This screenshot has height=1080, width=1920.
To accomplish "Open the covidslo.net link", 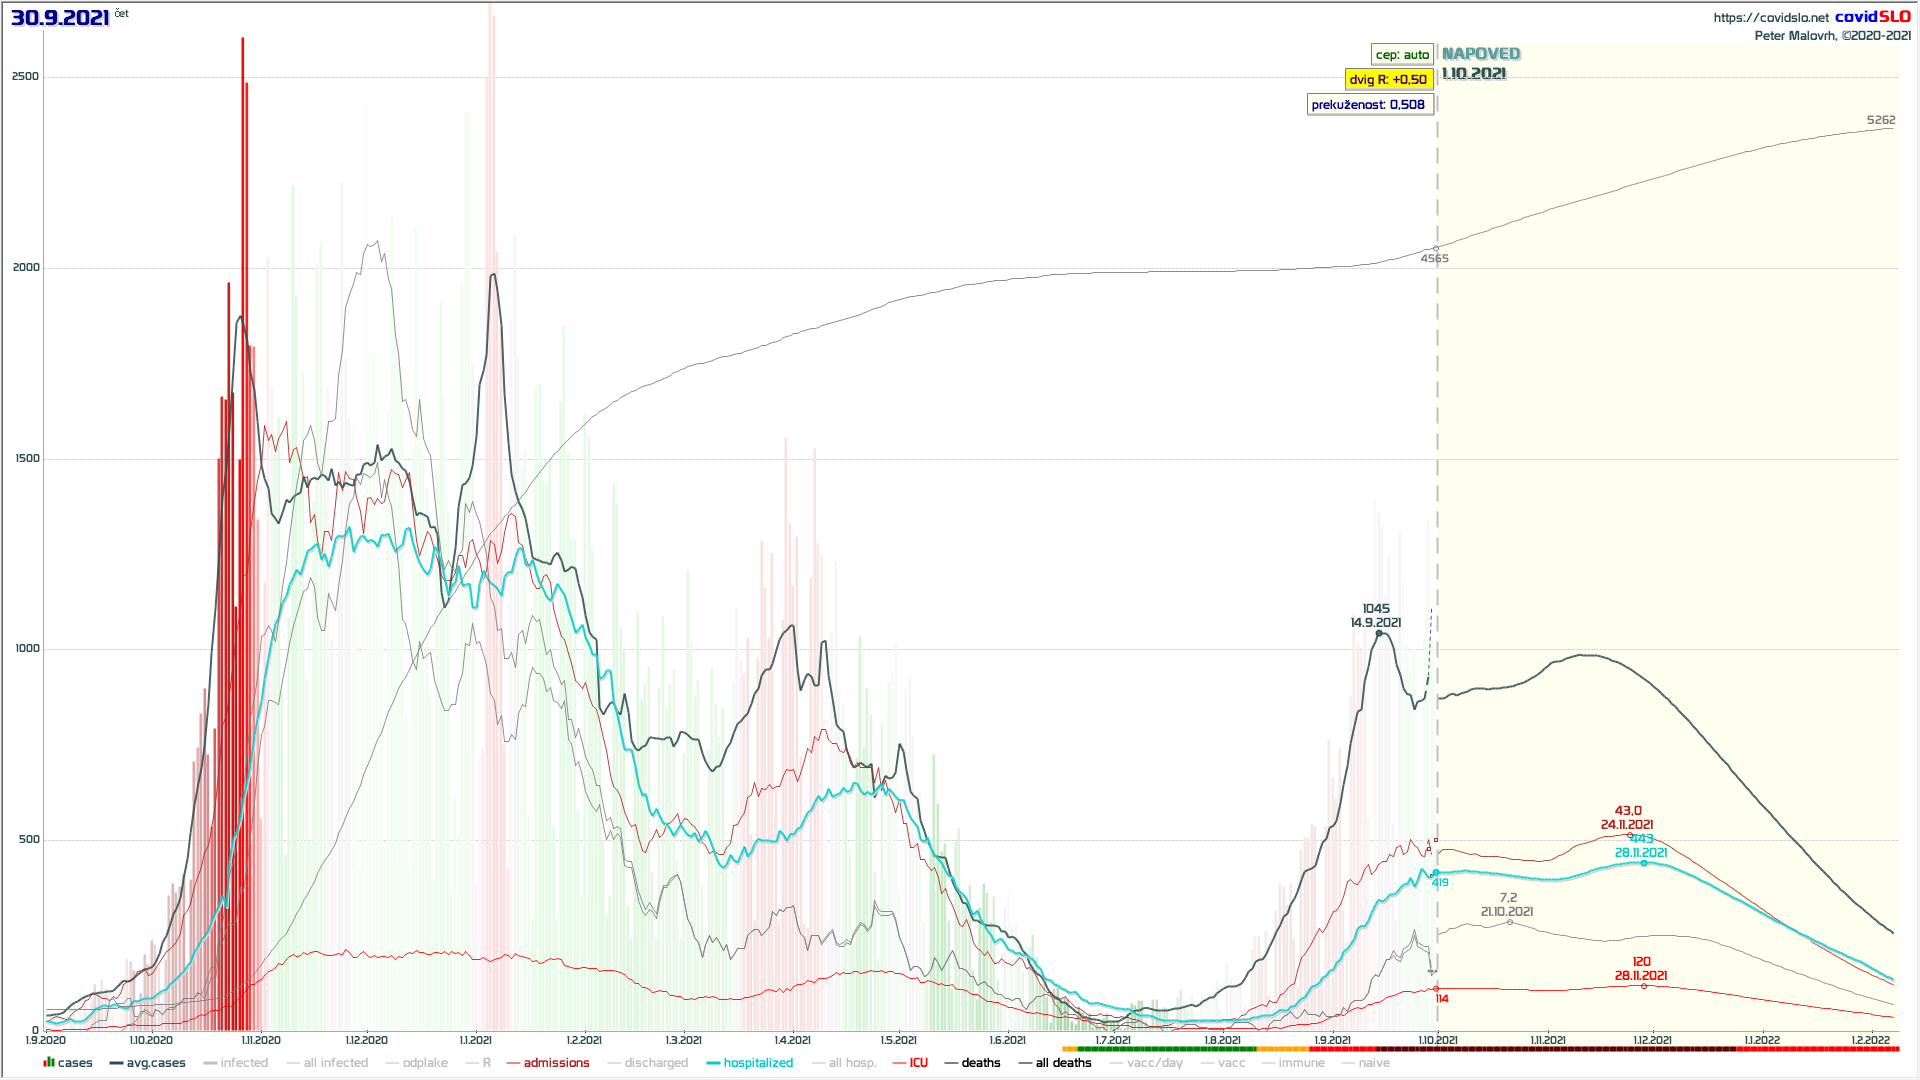I will point(1770,18).
